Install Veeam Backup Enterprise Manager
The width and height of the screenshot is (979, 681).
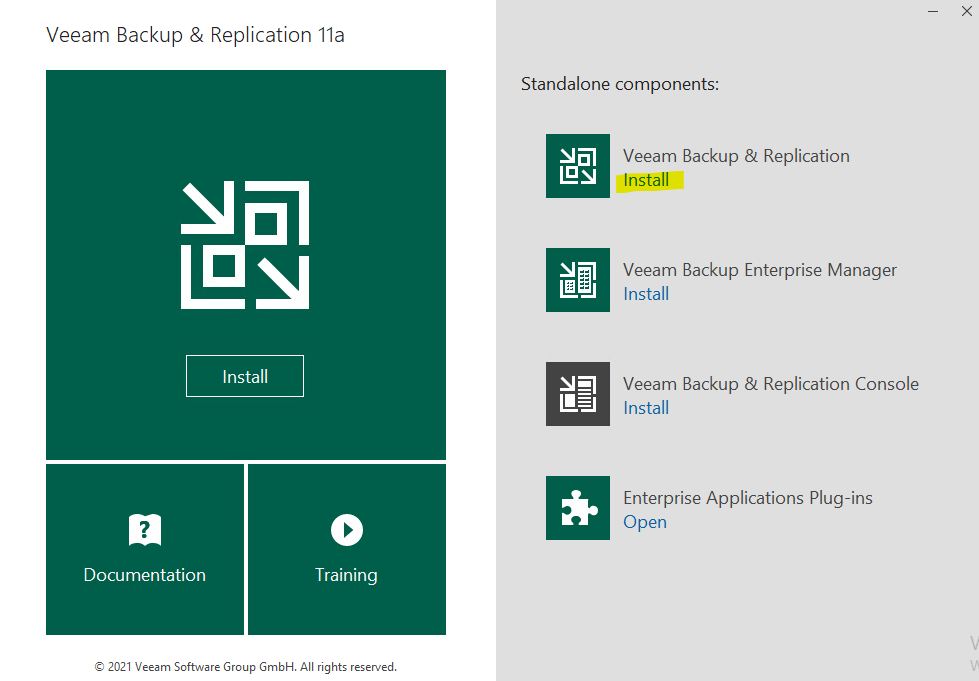646,294
